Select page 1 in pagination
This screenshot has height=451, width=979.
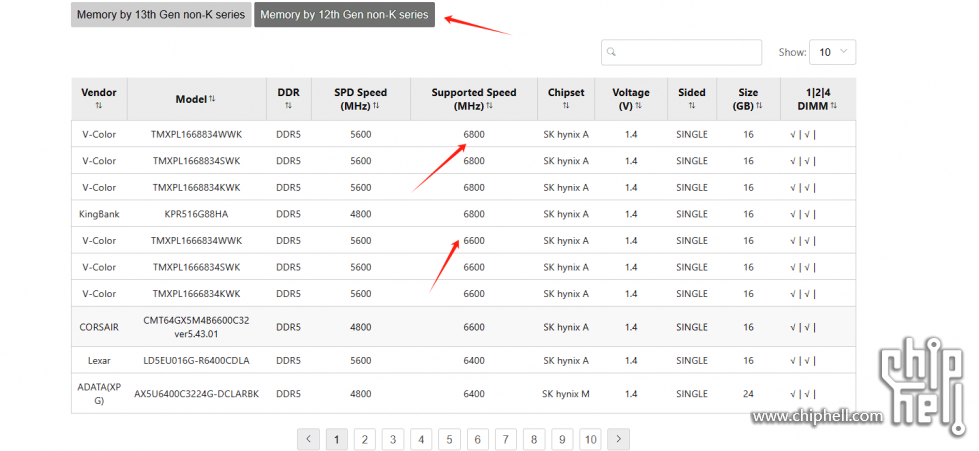(337, 440)
